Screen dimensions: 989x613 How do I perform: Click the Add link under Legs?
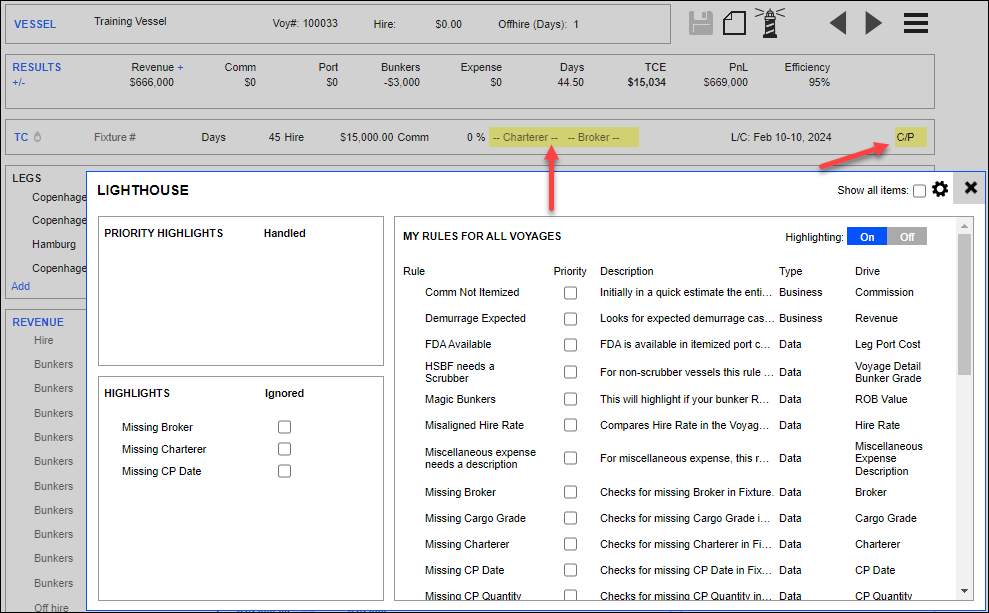pyautogui.click(x=20, y=286)
